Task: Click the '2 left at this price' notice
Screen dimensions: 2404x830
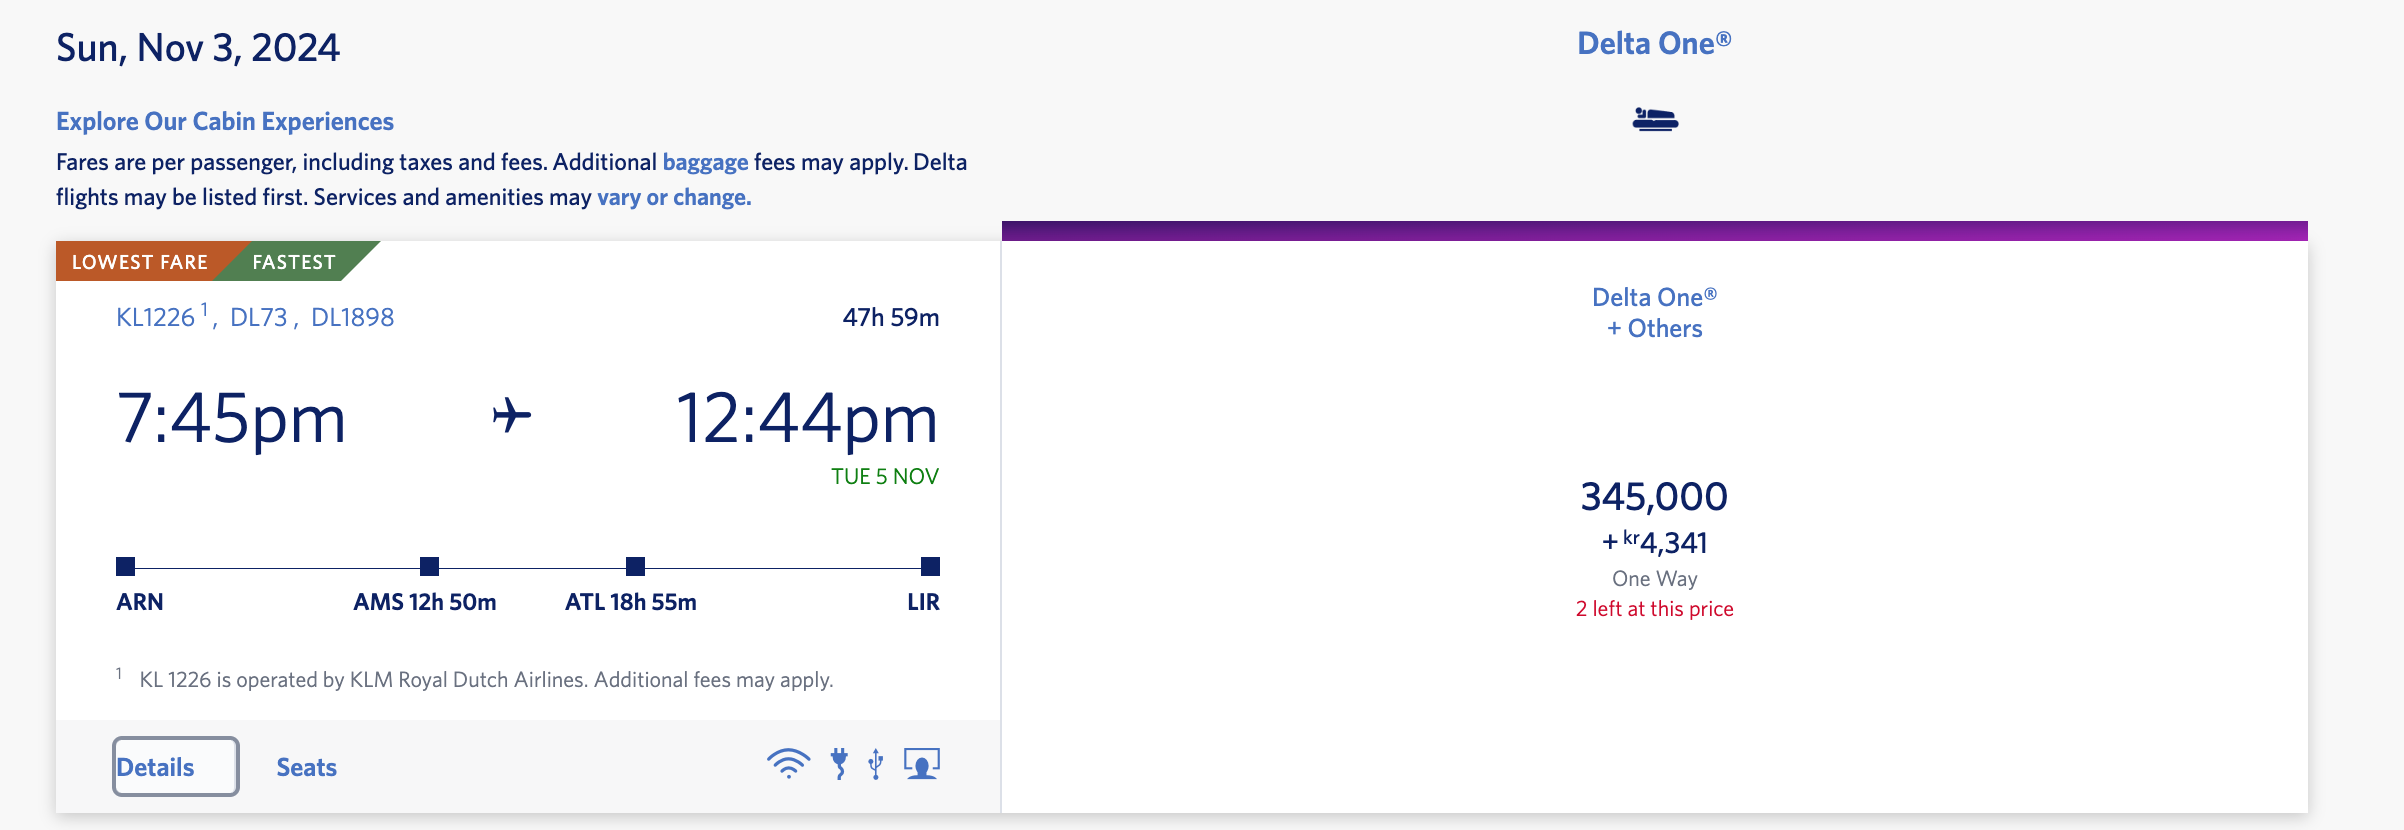Action: [1654, 609]
